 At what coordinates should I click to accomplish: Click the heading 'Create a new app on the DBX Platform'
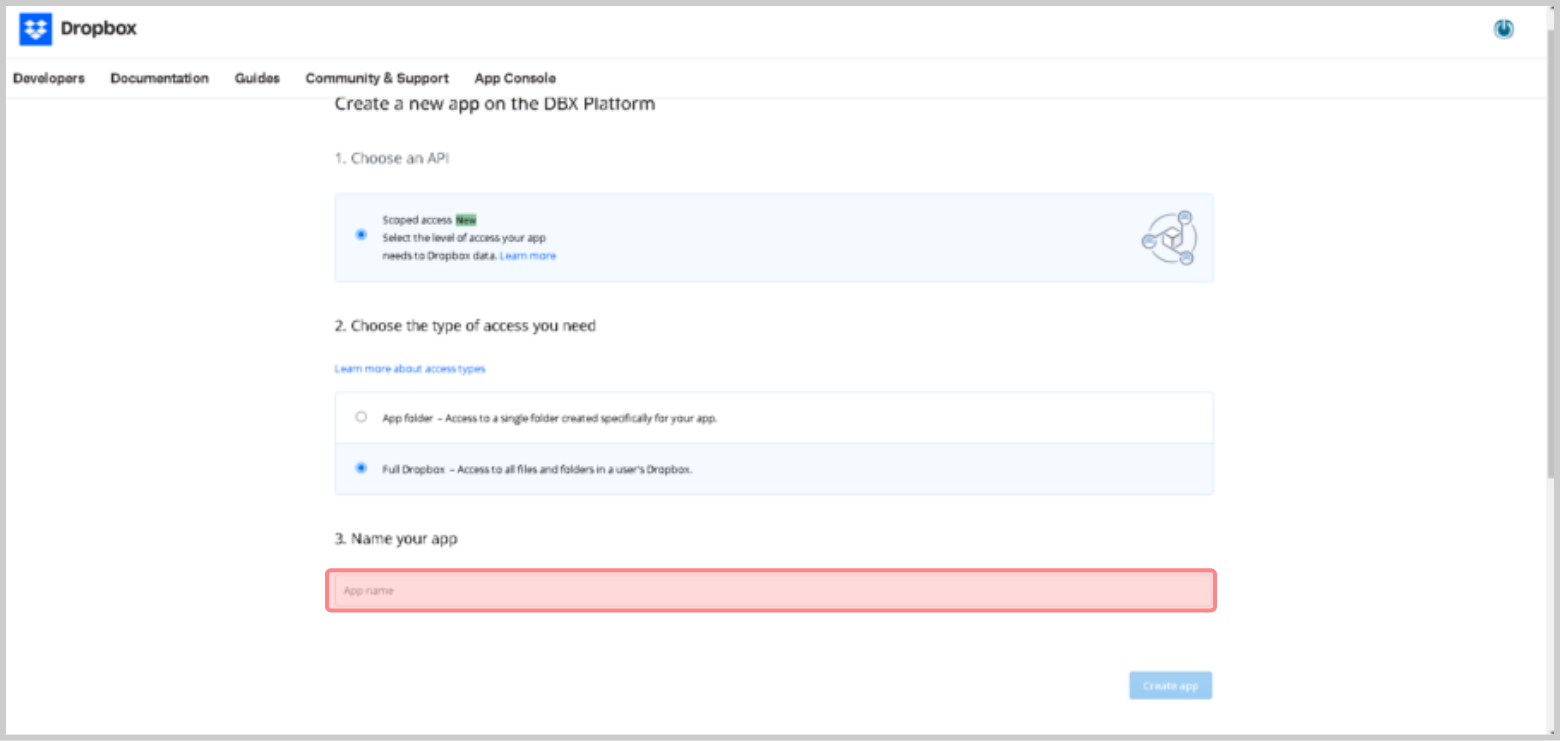495,104
